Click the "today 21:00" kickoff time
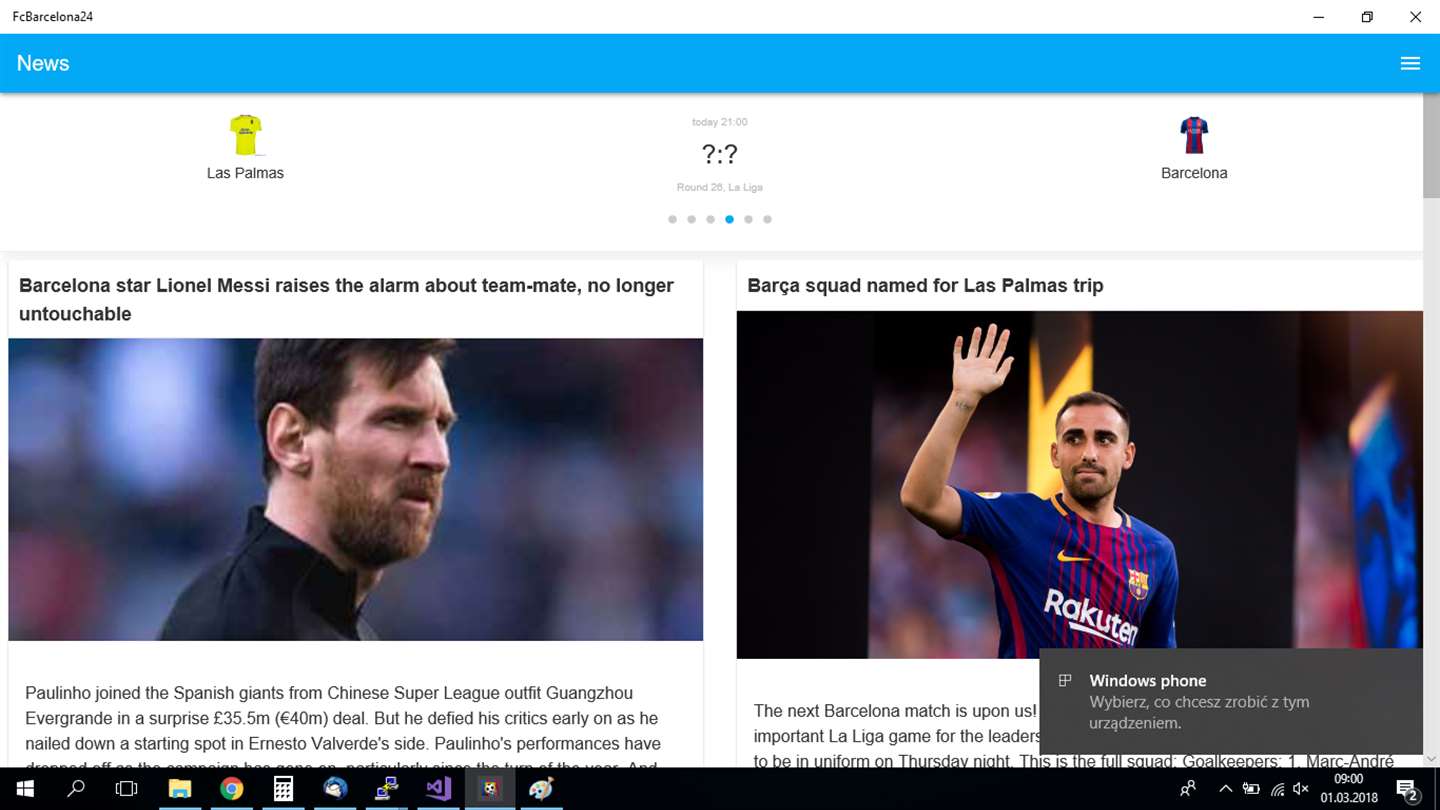Screen dimensions: 1440x810 [719, 122]
